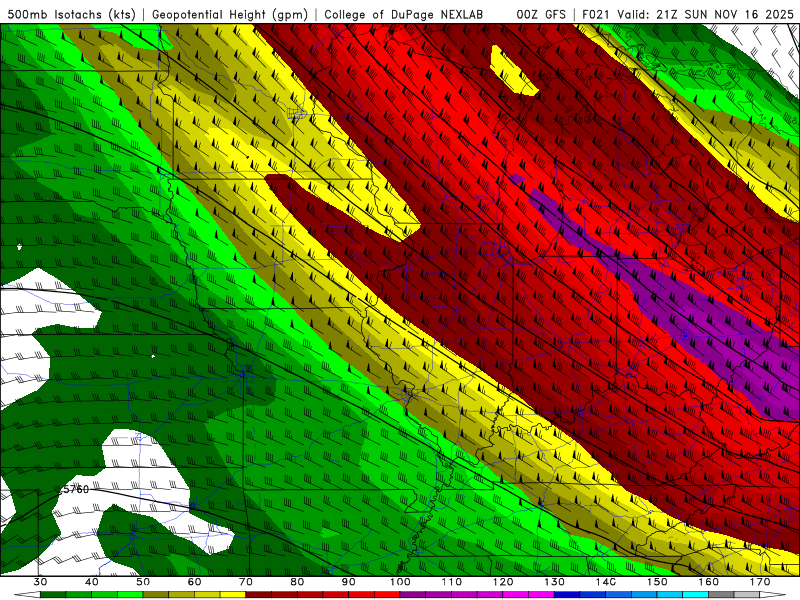This screenshot has width=800, height=600.
Task: Click the cyan color bar swatch
Action: coord(695,595)
